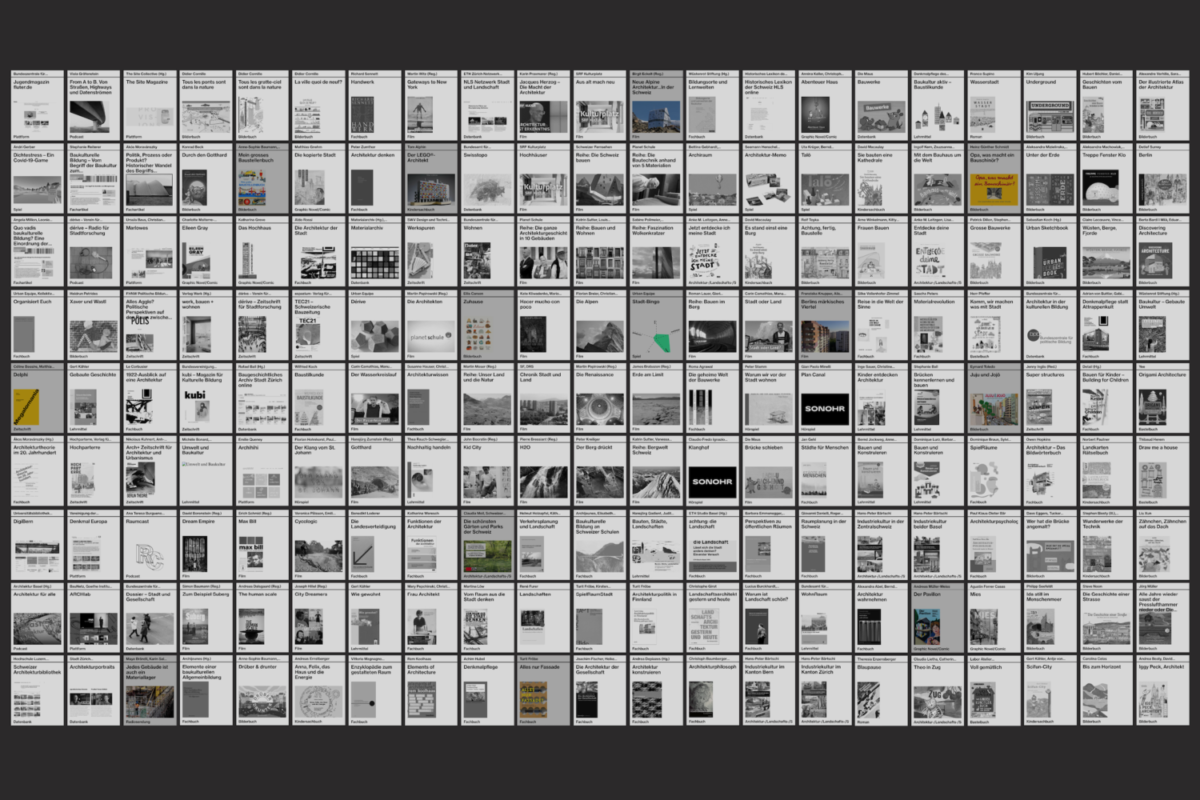This screenshot has height=800, width=1200.
Task: Open the Underground picture book card
Action: pyautogui.click(x=1051, y=106)
